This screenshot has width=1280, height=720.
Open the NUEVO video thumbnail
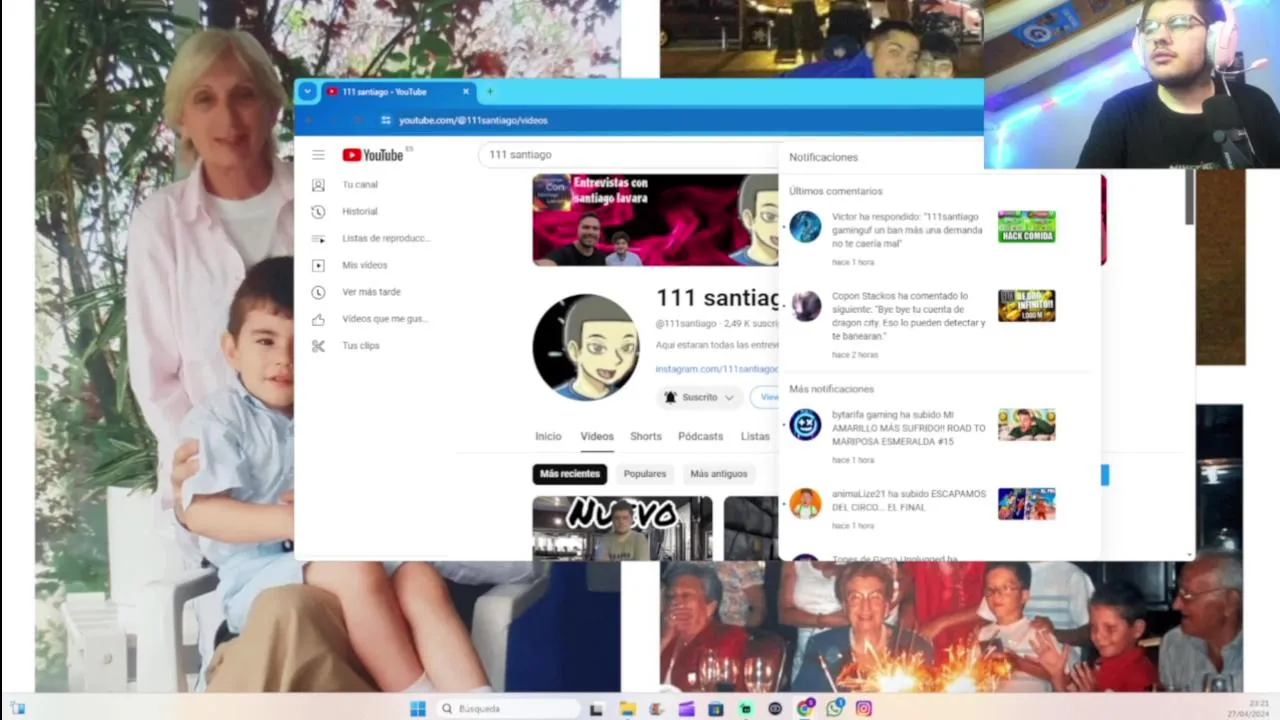[x=622, y=528]
